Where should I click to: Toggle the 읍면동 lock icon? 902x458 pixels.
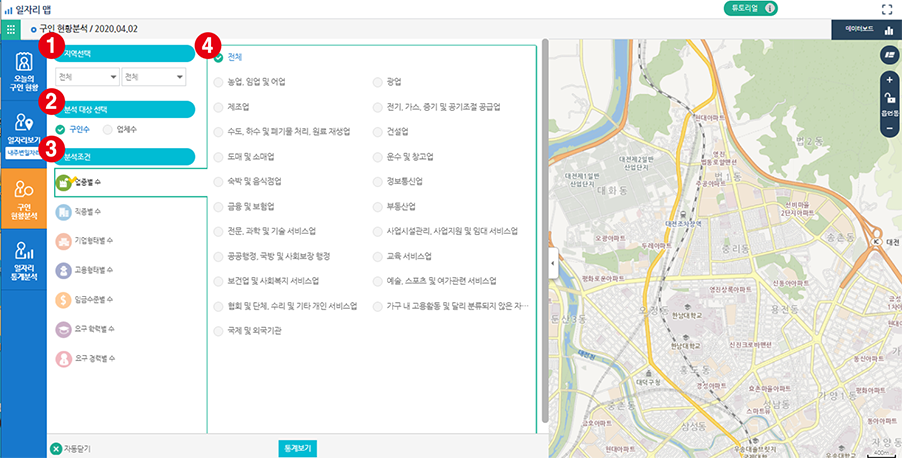pyautogui.click(x=890, y=98)
